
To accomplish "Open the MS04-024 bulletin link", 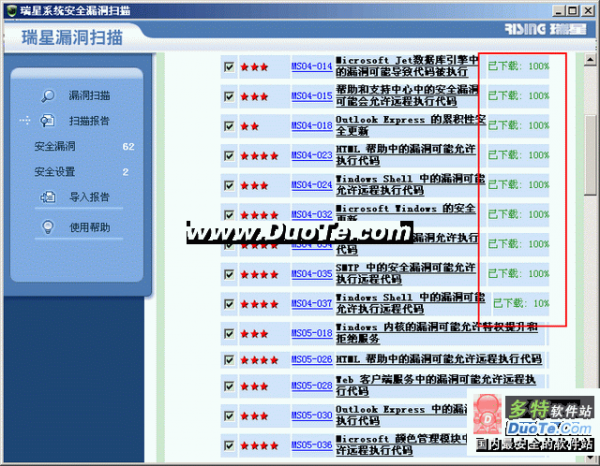I will click(312, 185).
